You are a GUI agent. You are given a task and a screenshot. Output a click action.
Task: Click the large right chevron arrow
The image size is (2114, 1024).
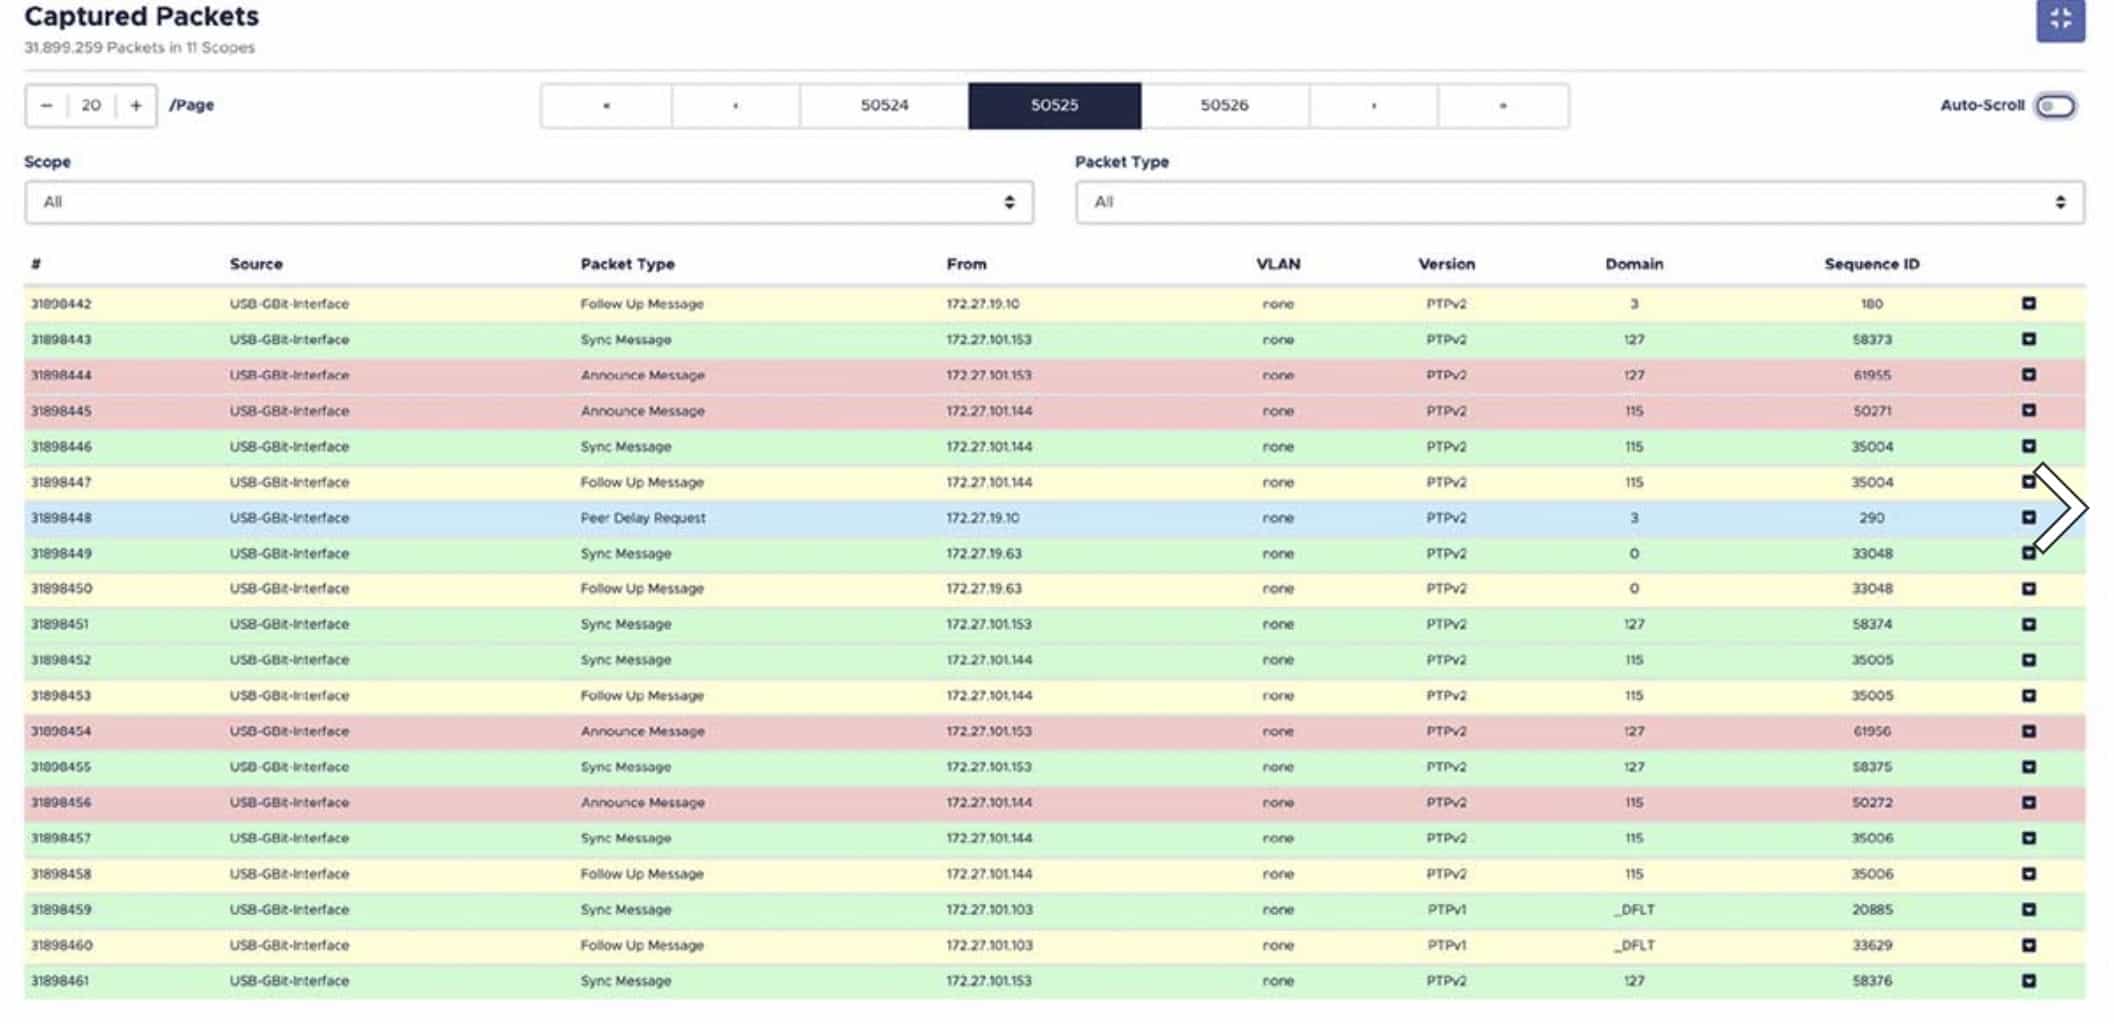pos(2062,508)
